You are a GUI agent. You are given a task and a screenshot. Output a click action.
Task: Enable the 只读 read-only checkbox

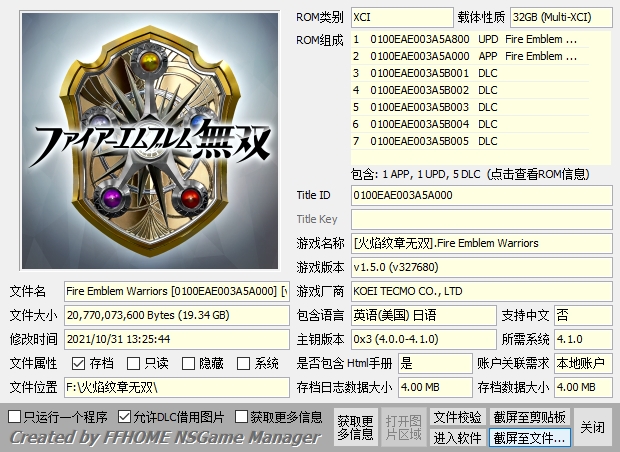click(x=133, y=363)
